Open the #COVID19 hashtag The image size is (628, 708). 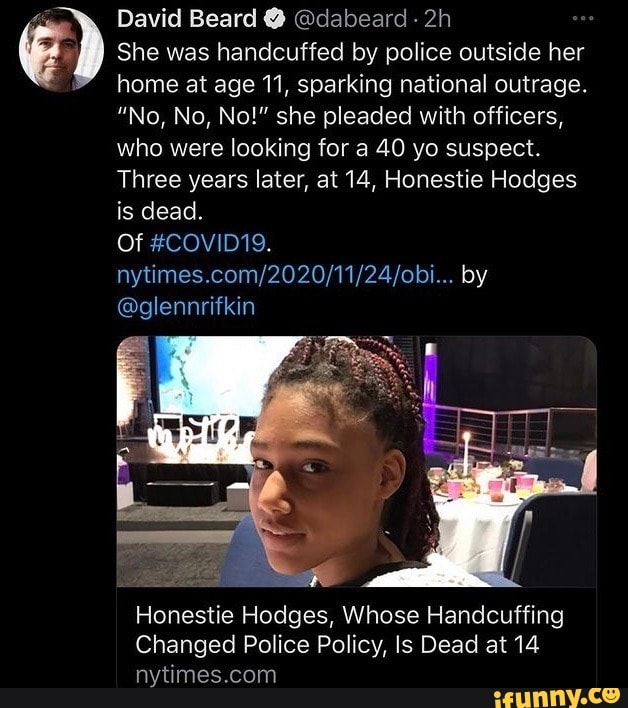point(207,243)
